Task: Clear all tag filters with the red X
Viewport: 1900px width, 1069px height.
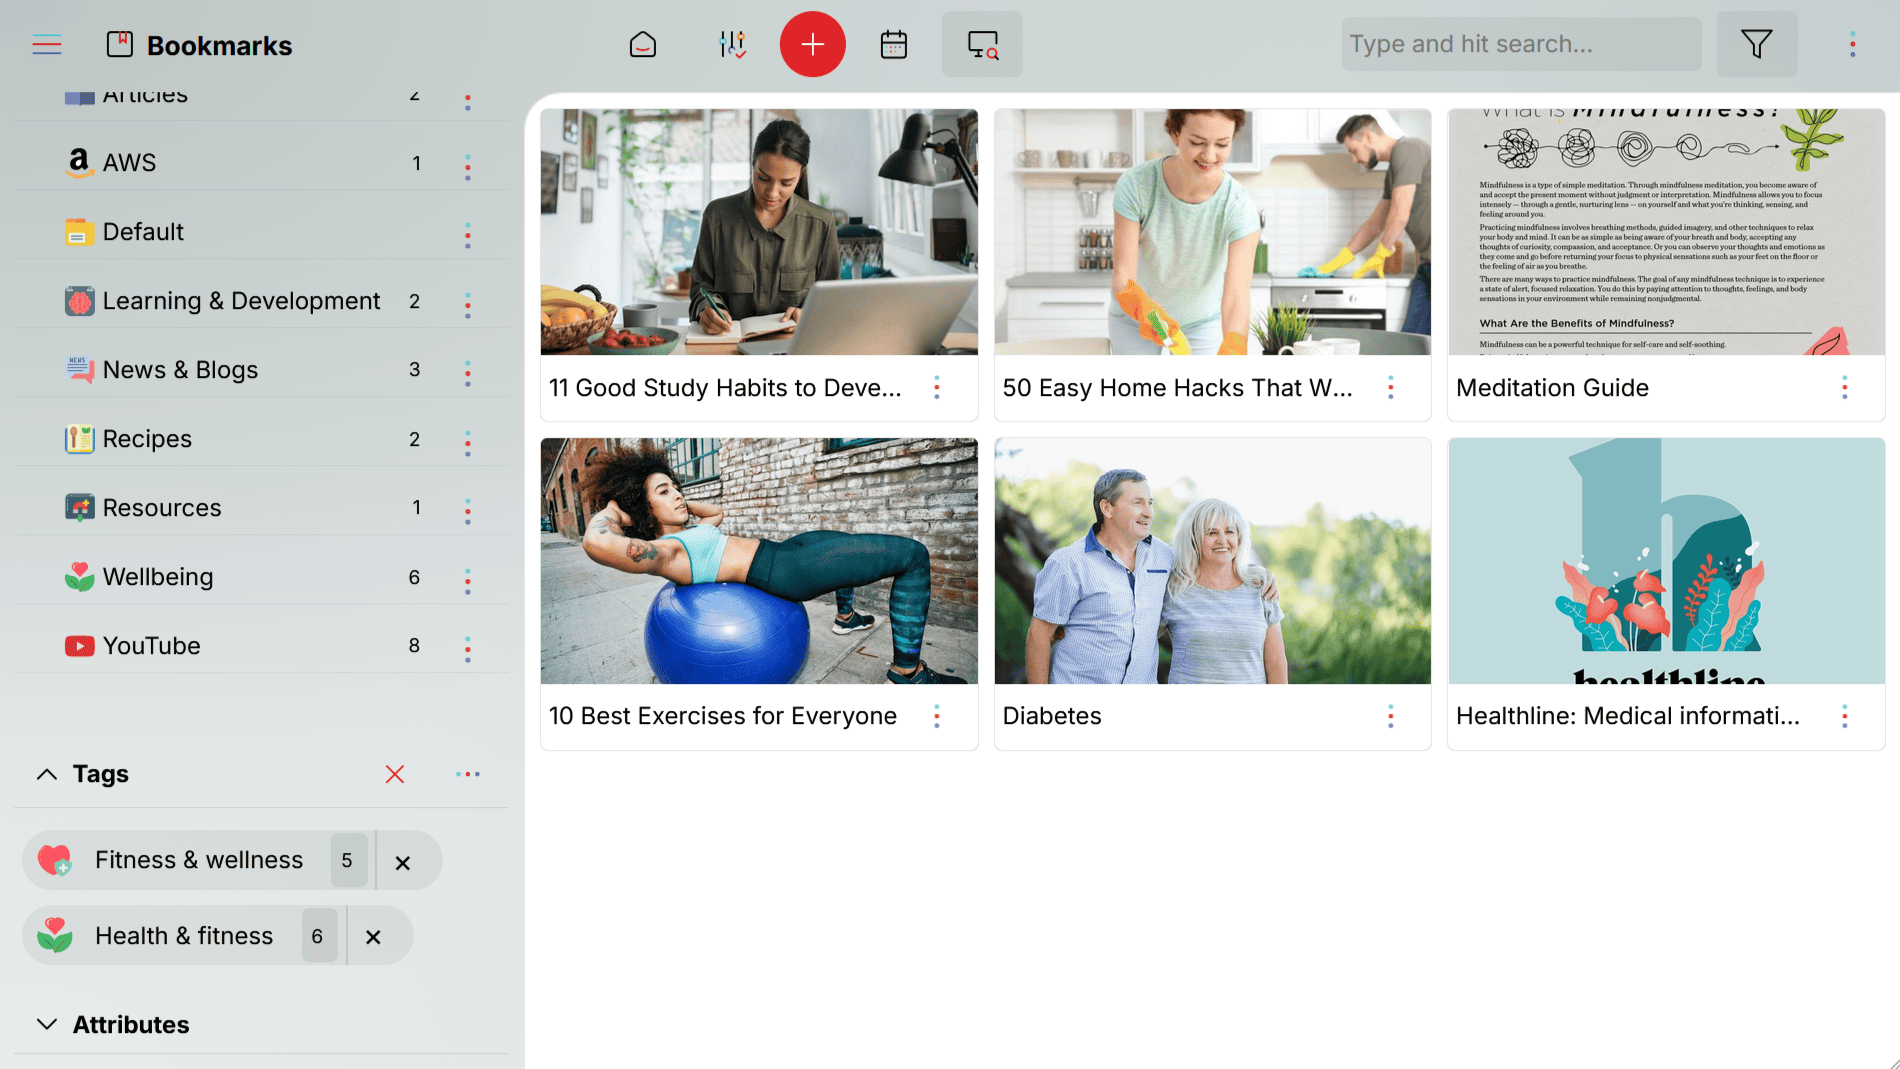Action: (x=395, y=774)
